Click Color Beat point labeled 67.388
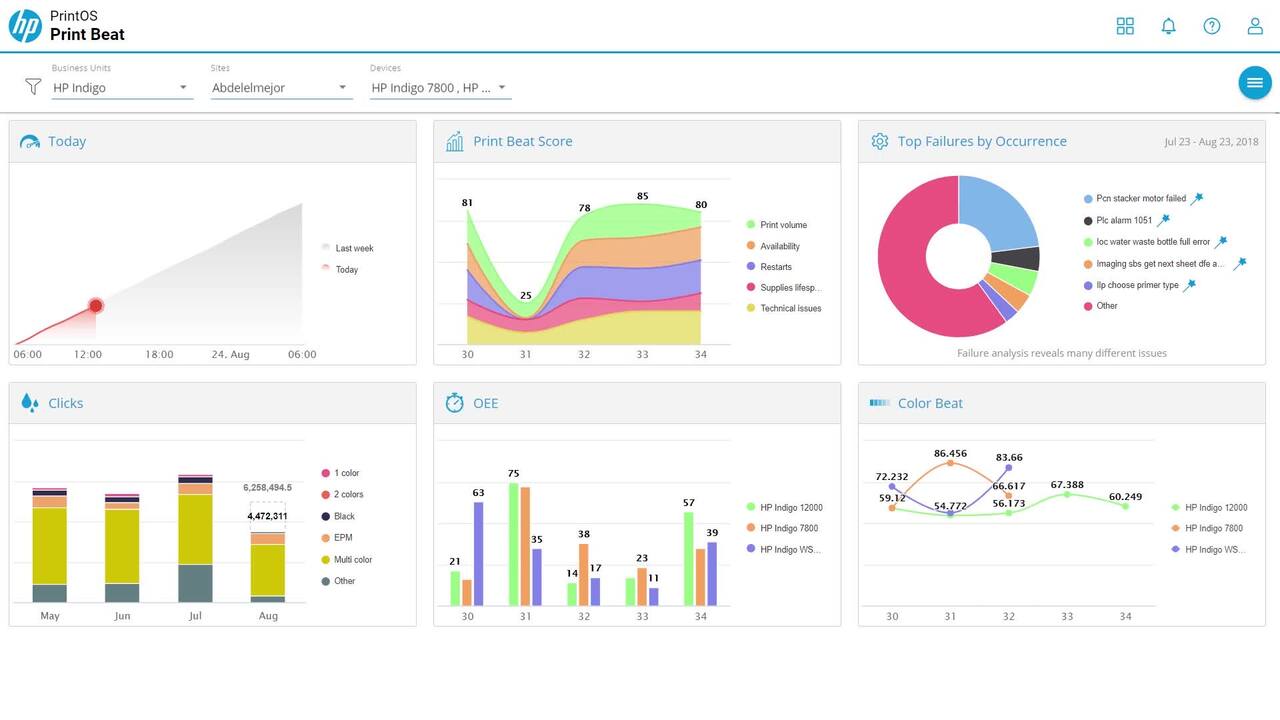 tap(1067, 494)
